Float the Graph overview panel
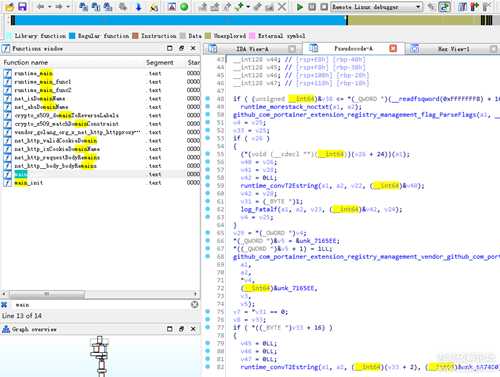 181,329
